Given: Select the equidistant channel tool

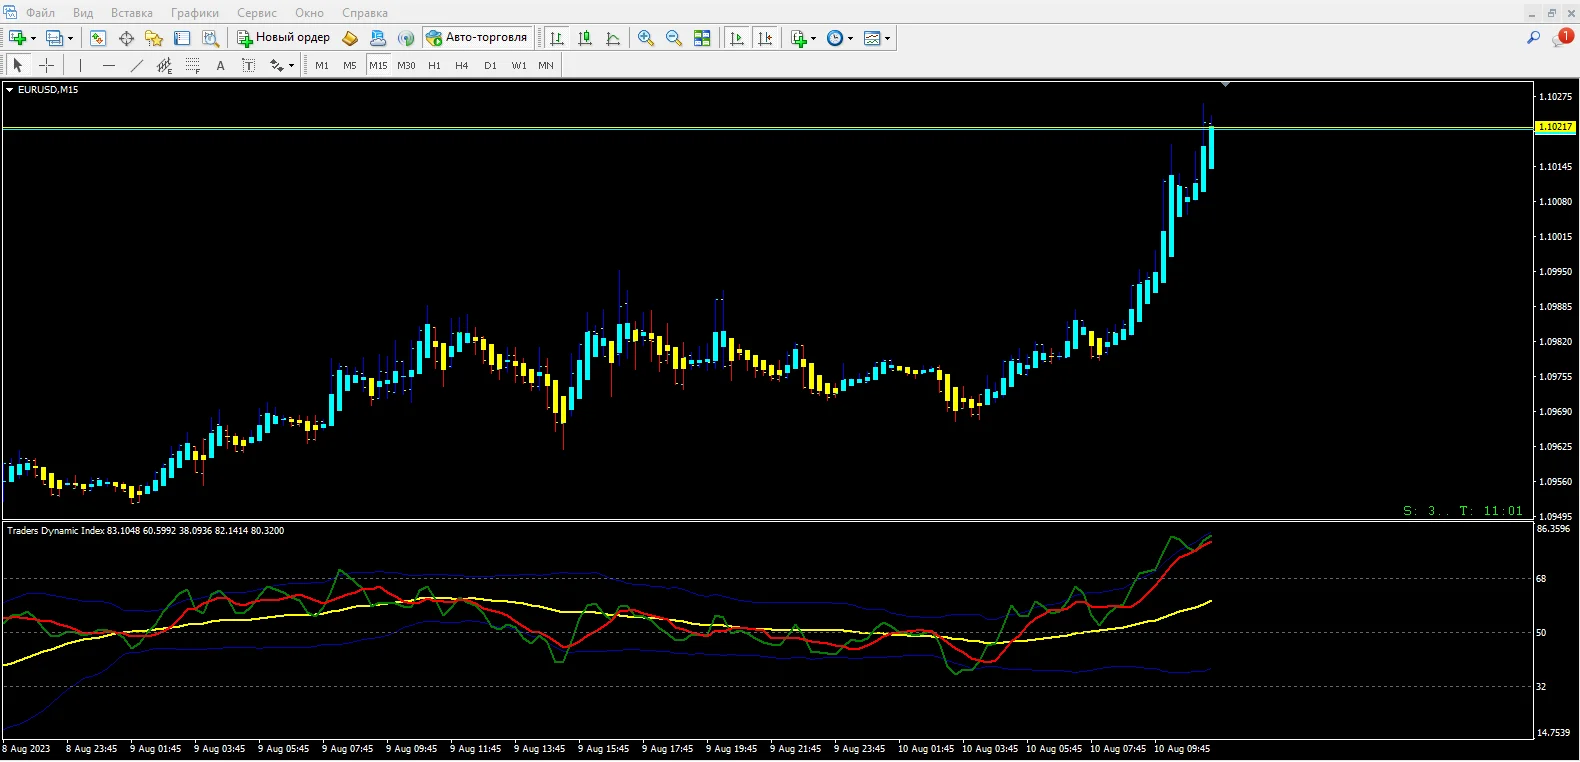Looking at the screenshot, I should (164, 65).
